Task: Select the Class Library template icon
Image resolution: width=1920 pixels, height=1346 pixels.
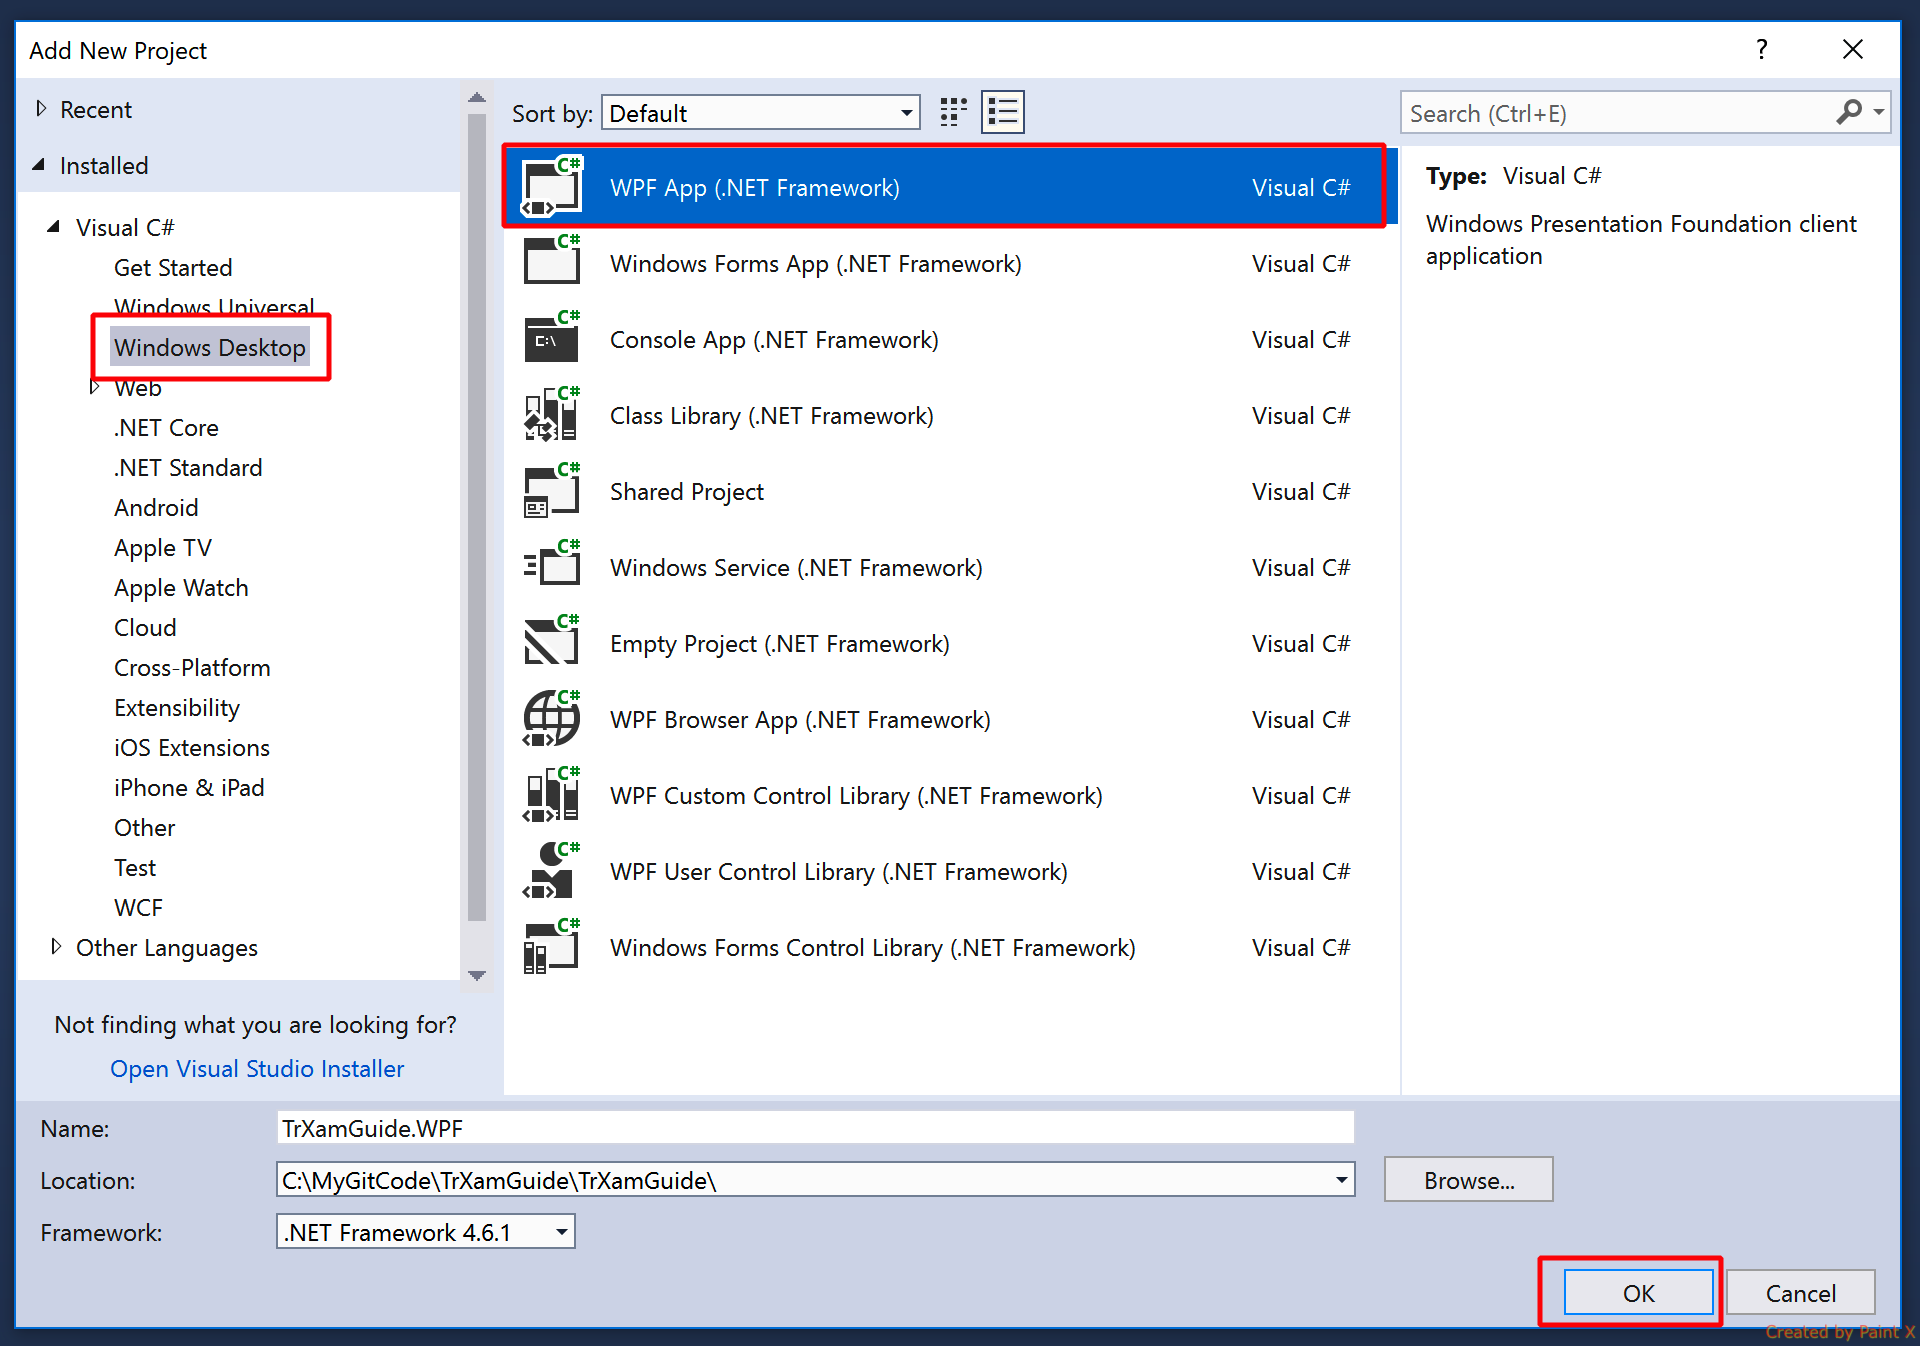Action: (552, 415)
